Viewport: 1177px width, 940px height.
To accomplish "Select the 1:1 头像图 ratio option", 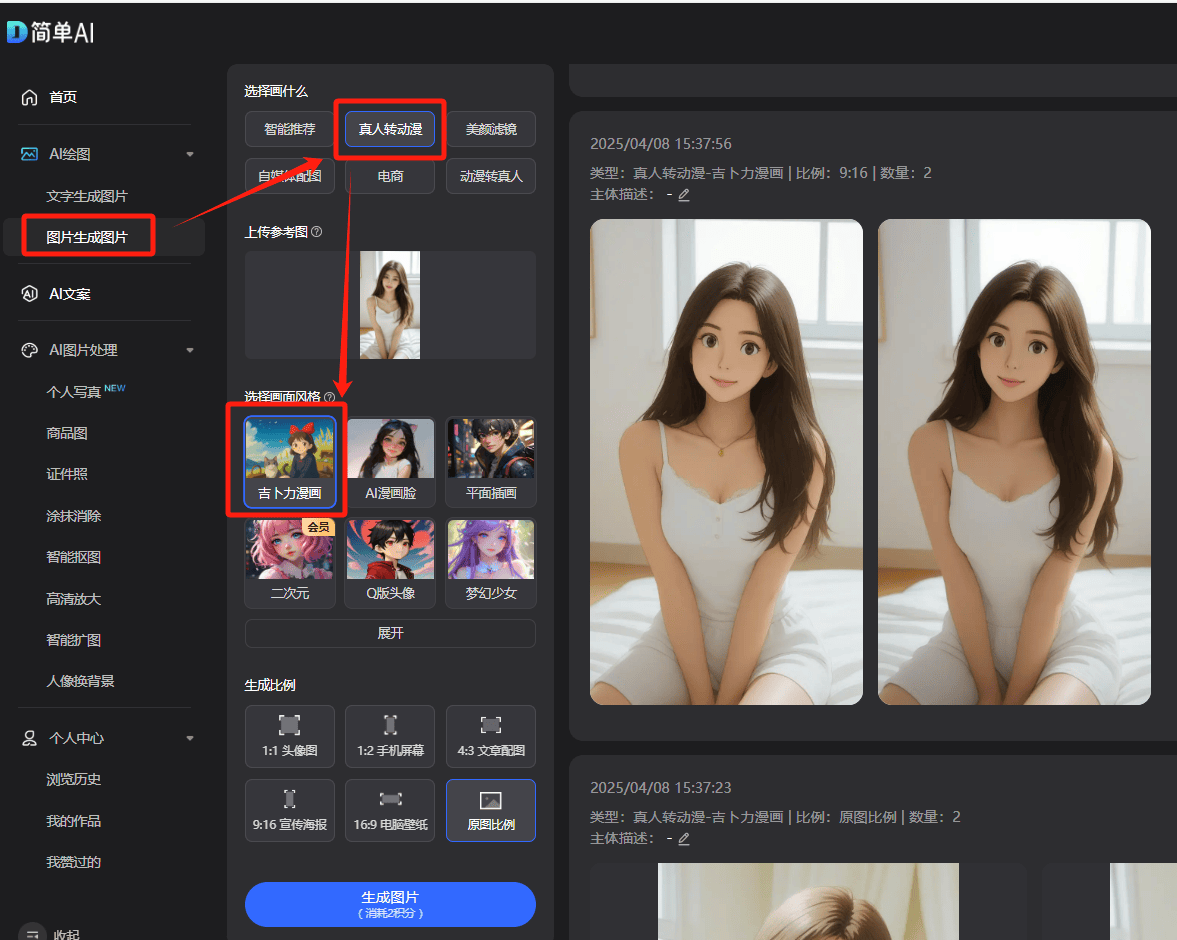I will (289, 736).
